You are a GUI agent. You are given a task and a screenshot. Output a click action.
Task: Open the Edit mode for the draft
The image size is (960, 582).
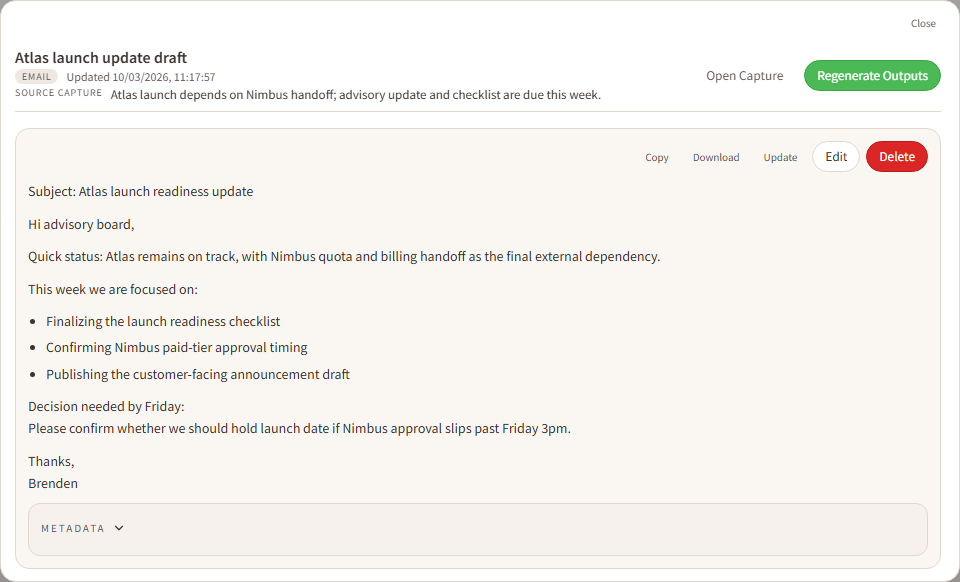point(836,156)
